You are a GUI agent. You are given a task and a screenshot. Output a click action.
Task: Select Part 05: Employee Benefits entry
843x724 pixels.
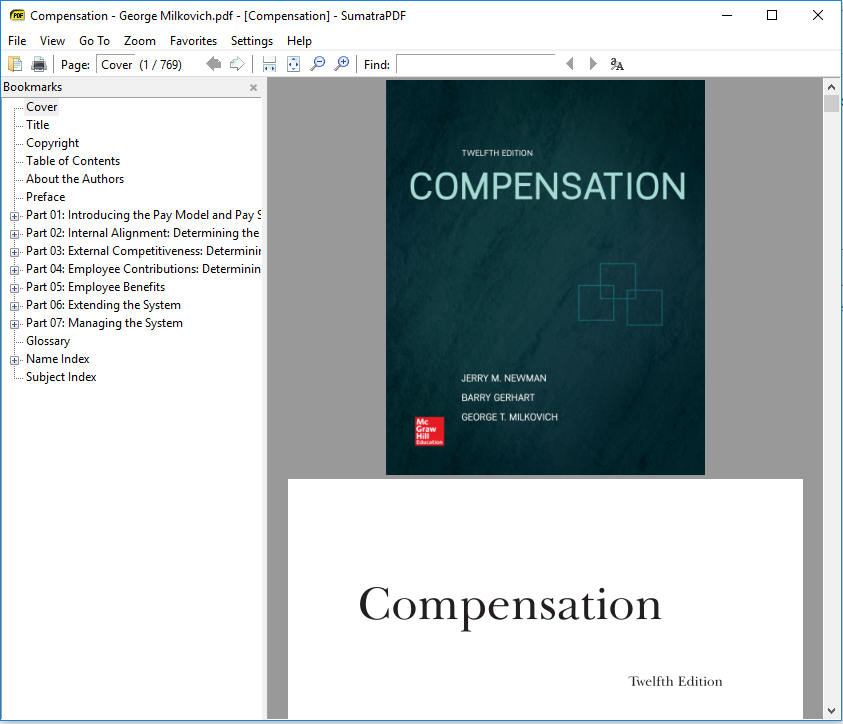[x=96, y=287]
